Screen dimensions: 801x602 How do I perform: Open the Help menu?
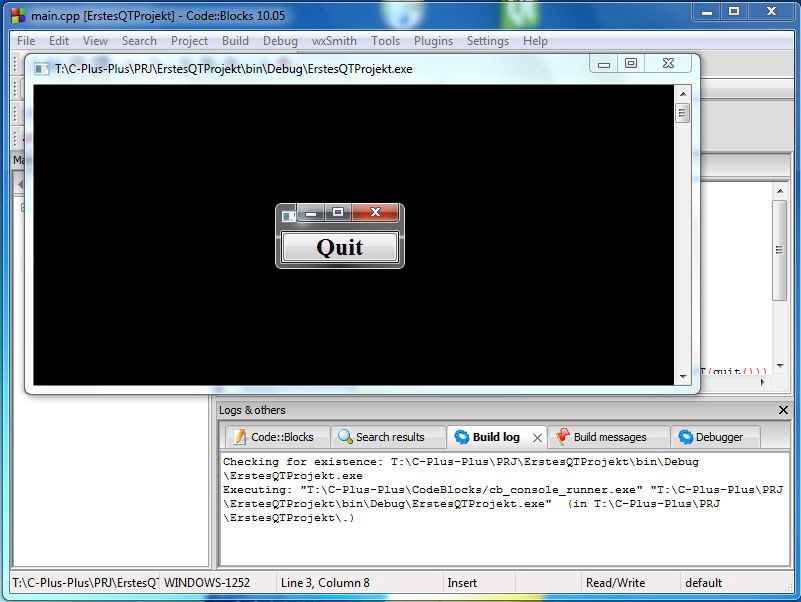535,41
